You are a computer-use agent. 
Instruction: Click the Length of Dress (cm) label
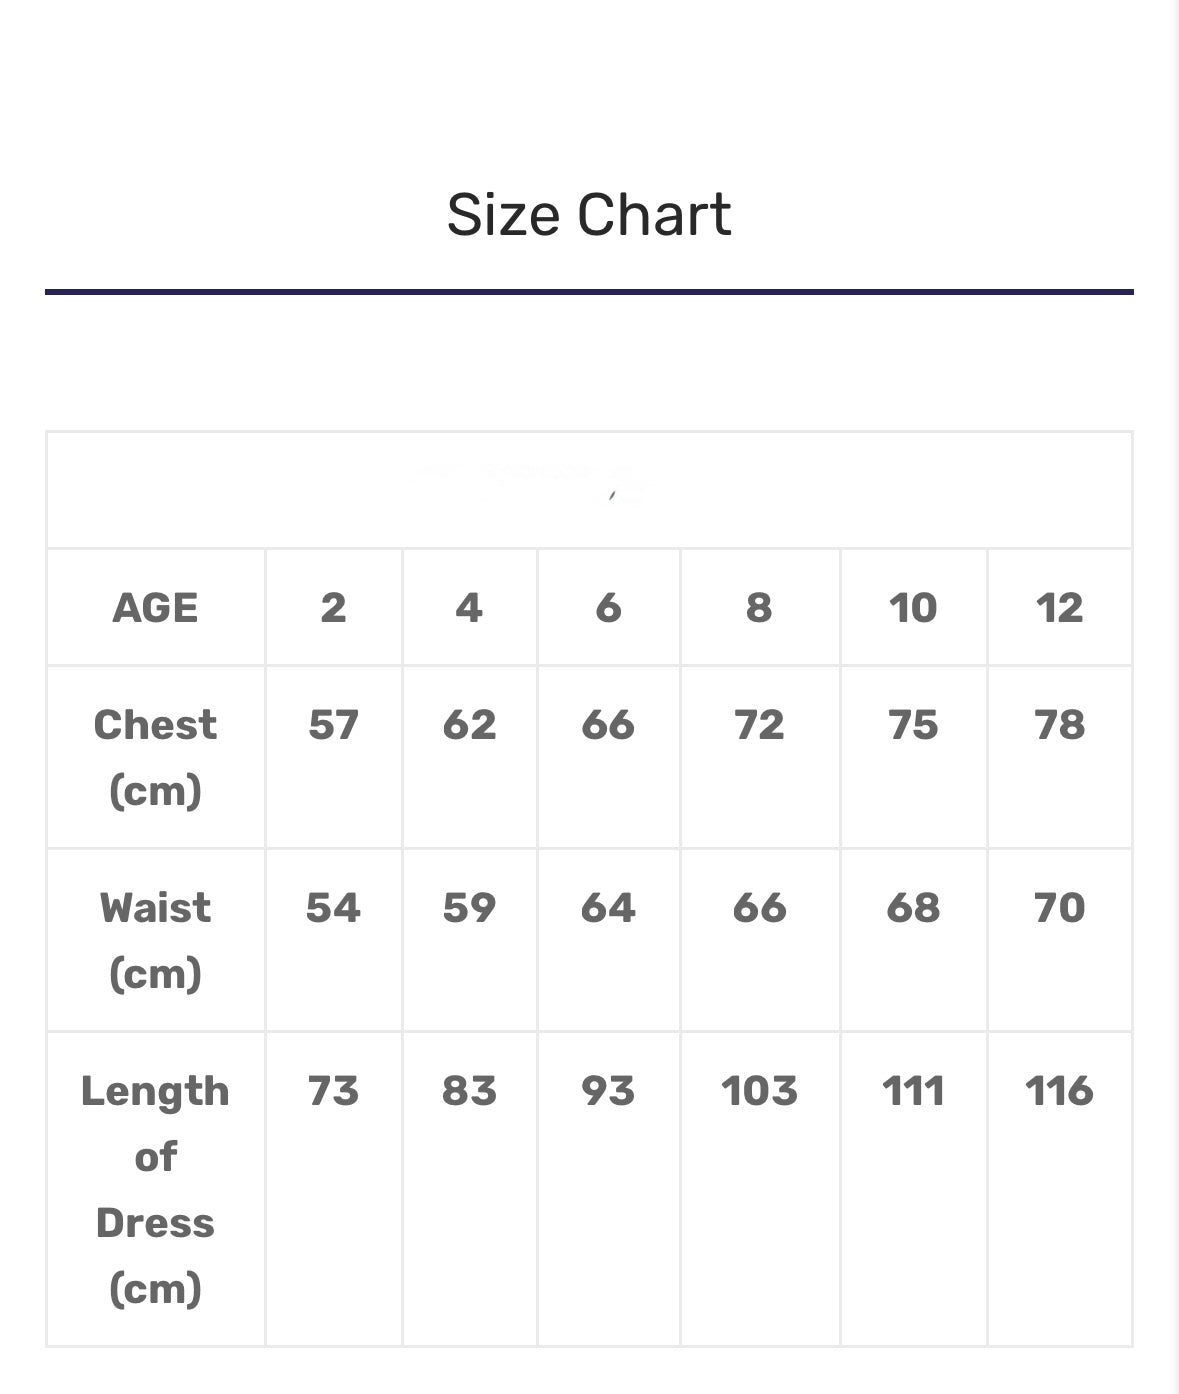(155, 1189)
